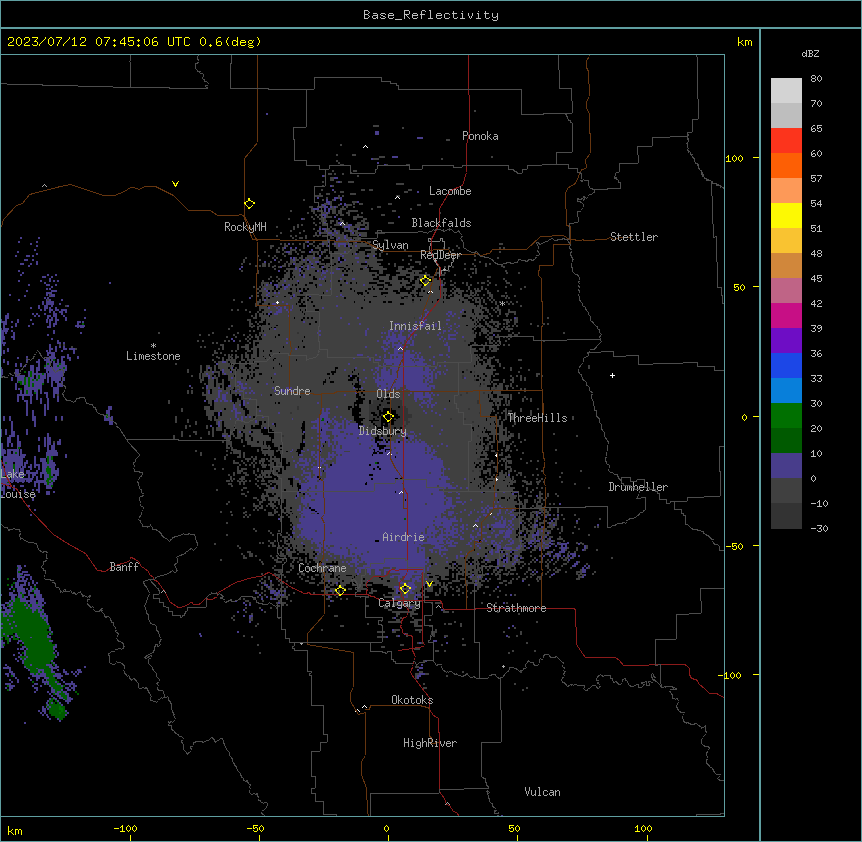Click the yellow diamond marker below Cochrane
The width and height of the screenshot is (862, 842).
(340, 591)
